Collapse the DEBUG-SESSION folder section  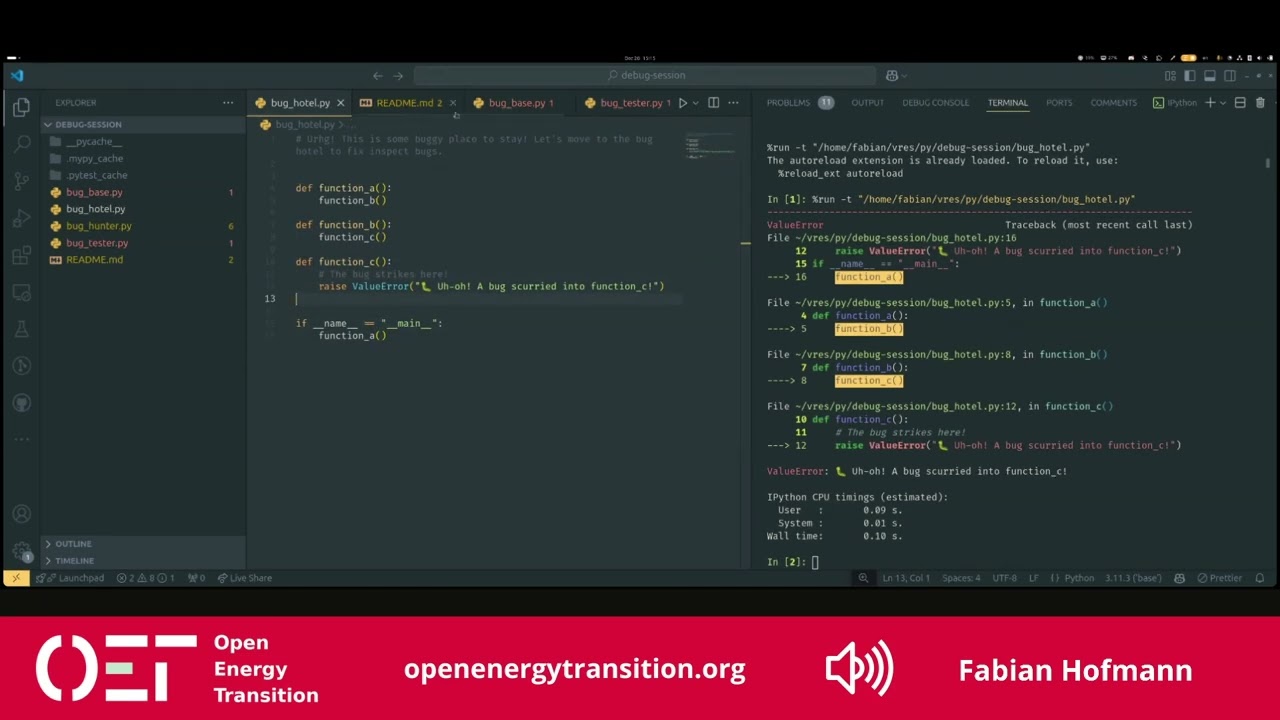[143, 124]
